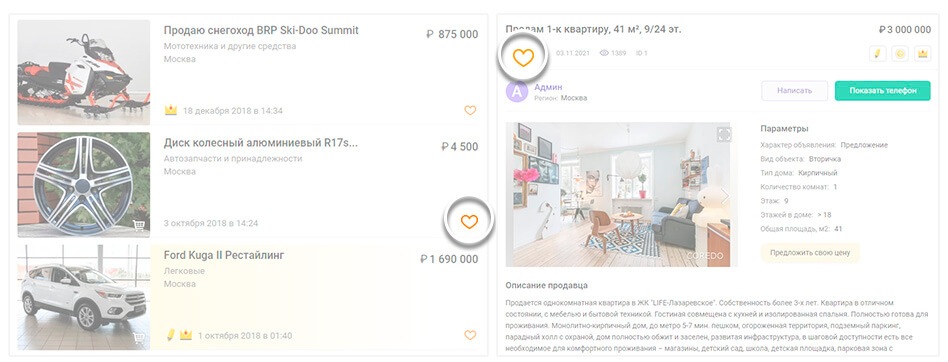Click the round coin icon in apartment header
The width and height of the screenshot is (948, 362).
point(900,54)
